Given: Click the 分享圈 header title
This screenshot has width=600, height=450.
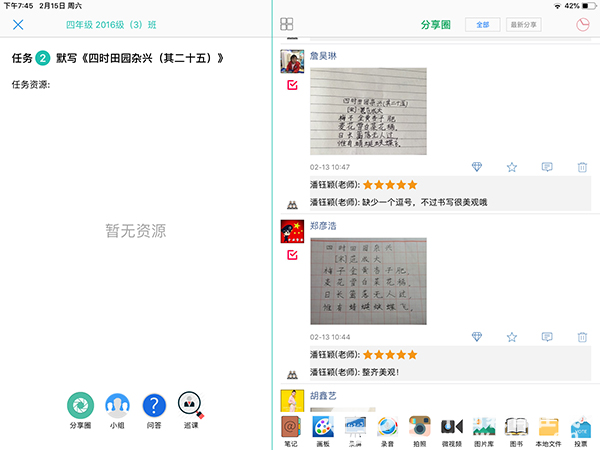Looking at the screenshot, I should (x=435, y=25).
